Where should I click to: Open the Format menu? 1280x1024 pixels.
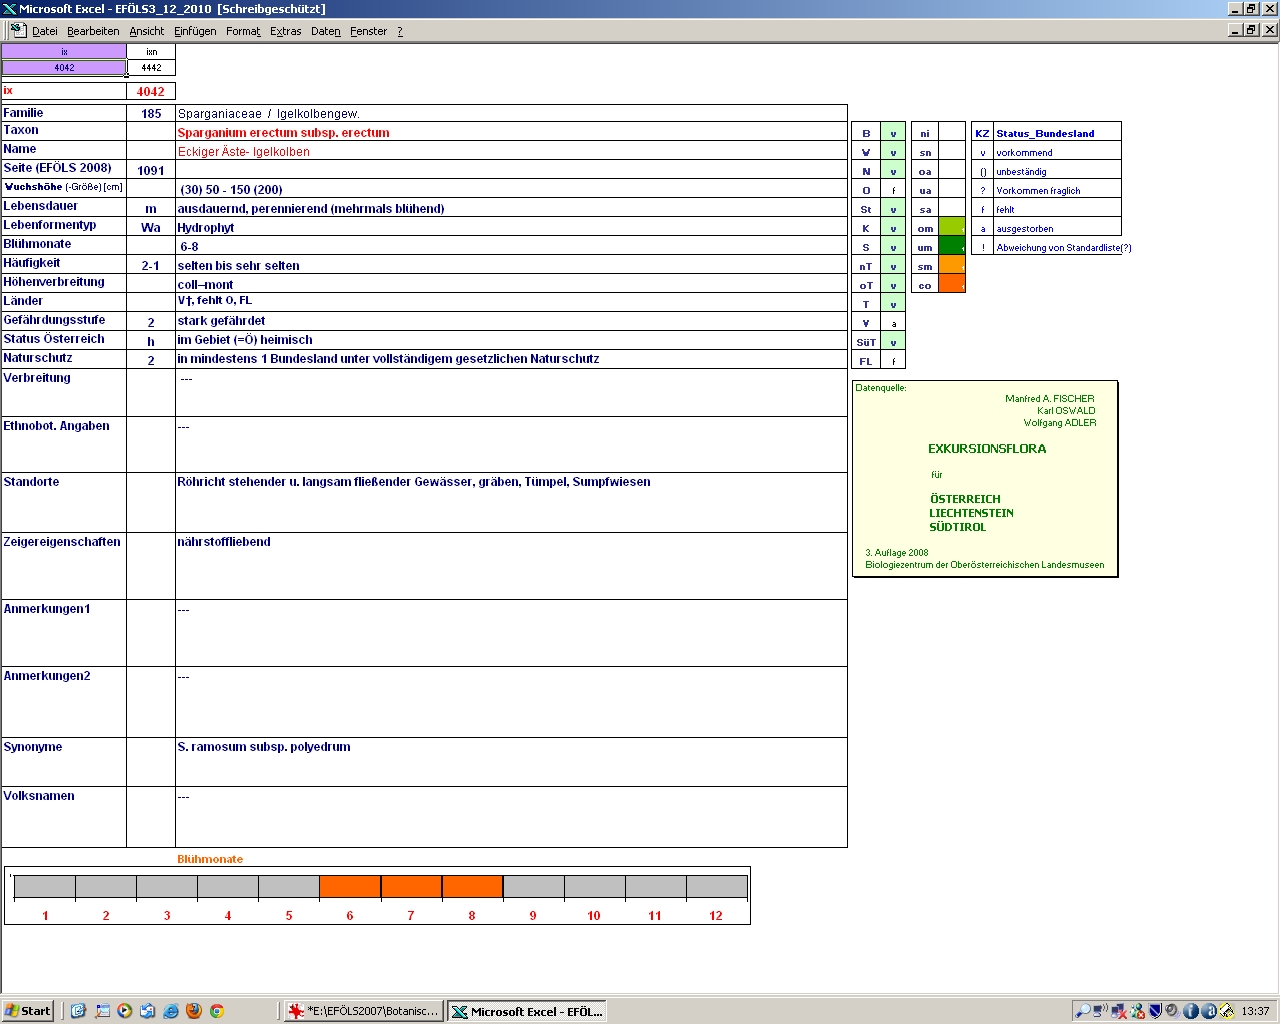[243, 31]
